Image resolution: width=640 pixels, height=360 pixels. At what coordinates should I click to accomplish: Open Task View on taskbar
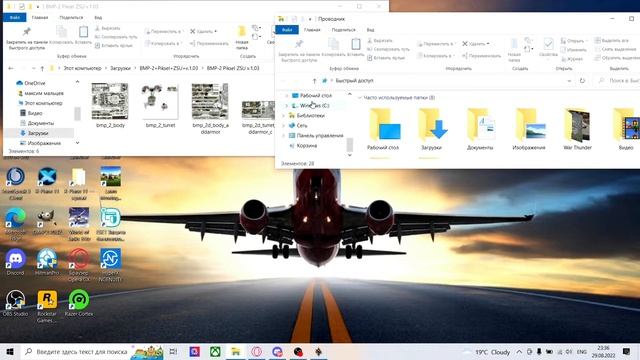click(173, 351)
